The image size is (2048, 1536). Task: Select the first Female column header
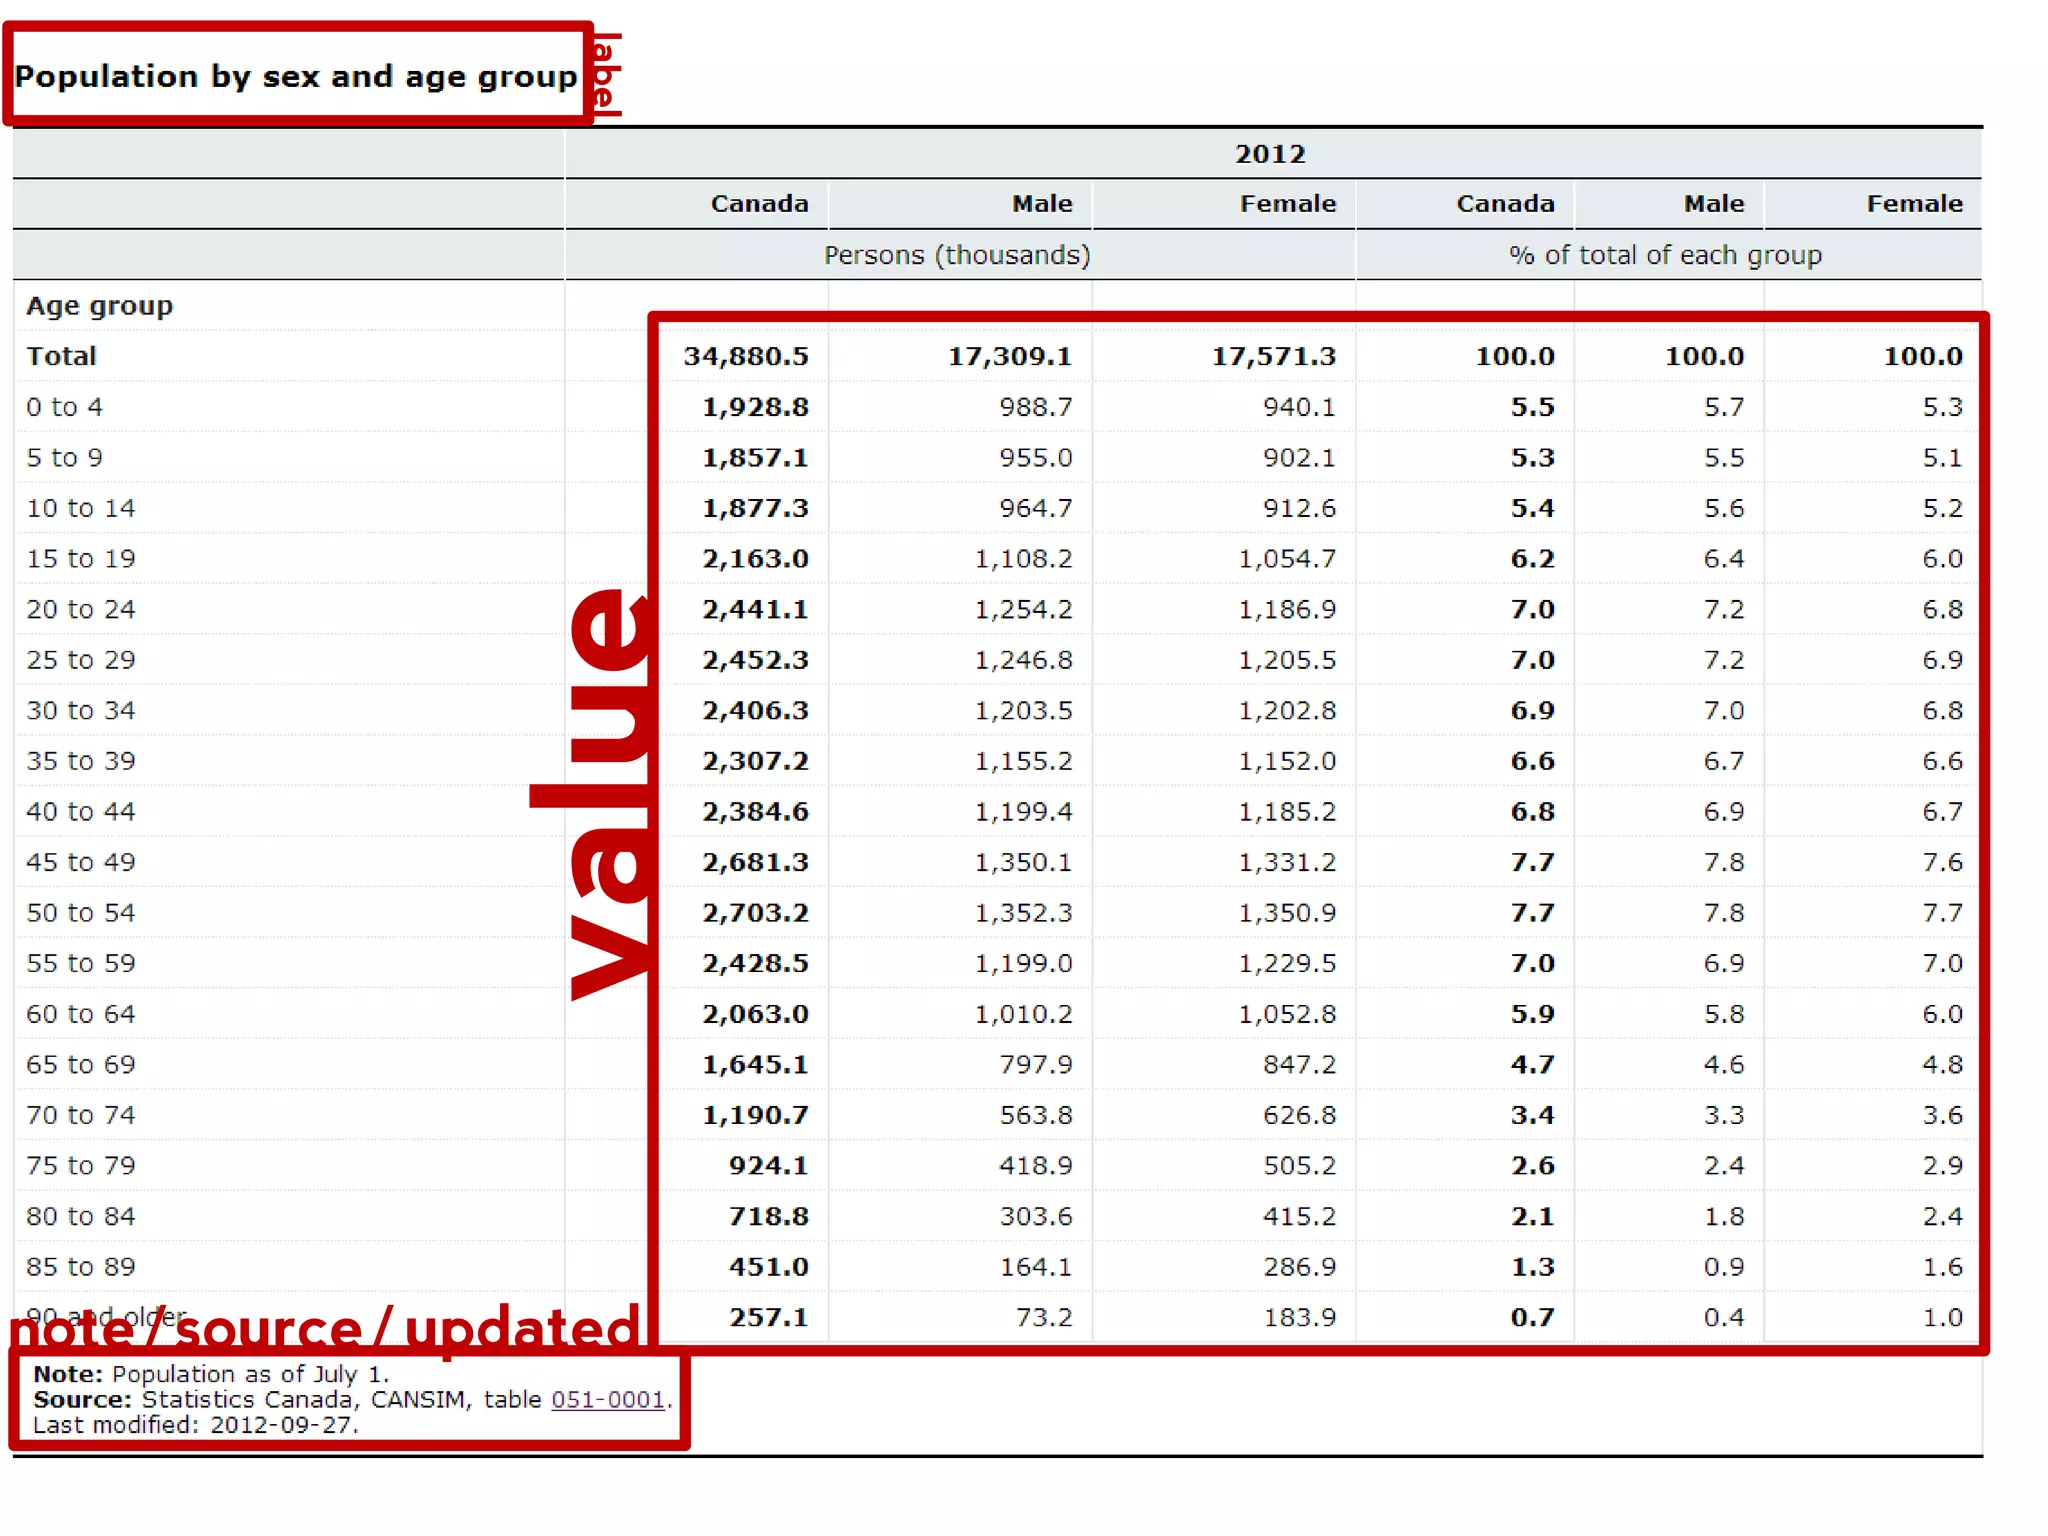(1287, 204)
